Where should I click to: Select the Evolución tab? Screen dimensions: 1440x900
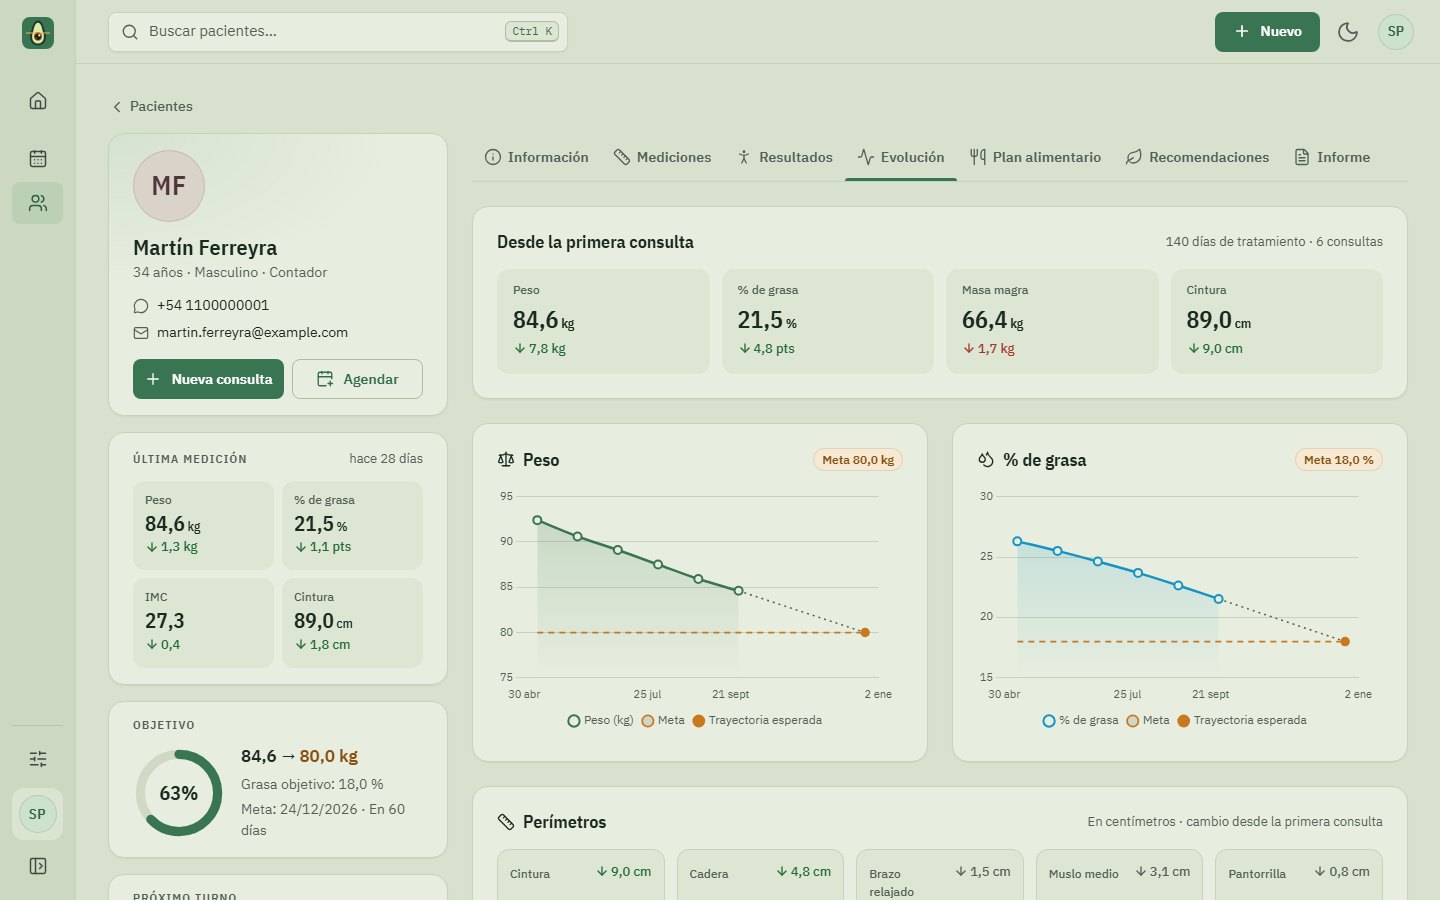tap(901, 157)
